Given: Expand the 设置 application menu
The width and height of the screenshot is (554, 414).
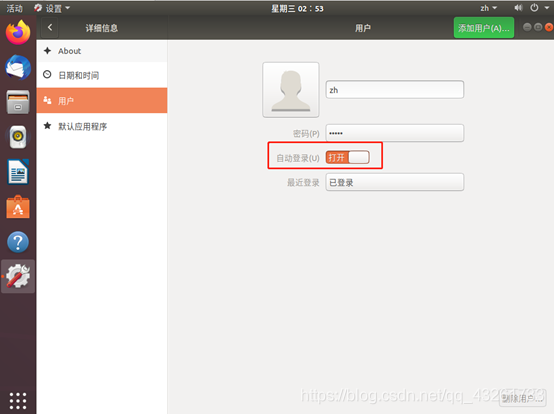Looking at the screenshot, I should click(x=52, y=8).
